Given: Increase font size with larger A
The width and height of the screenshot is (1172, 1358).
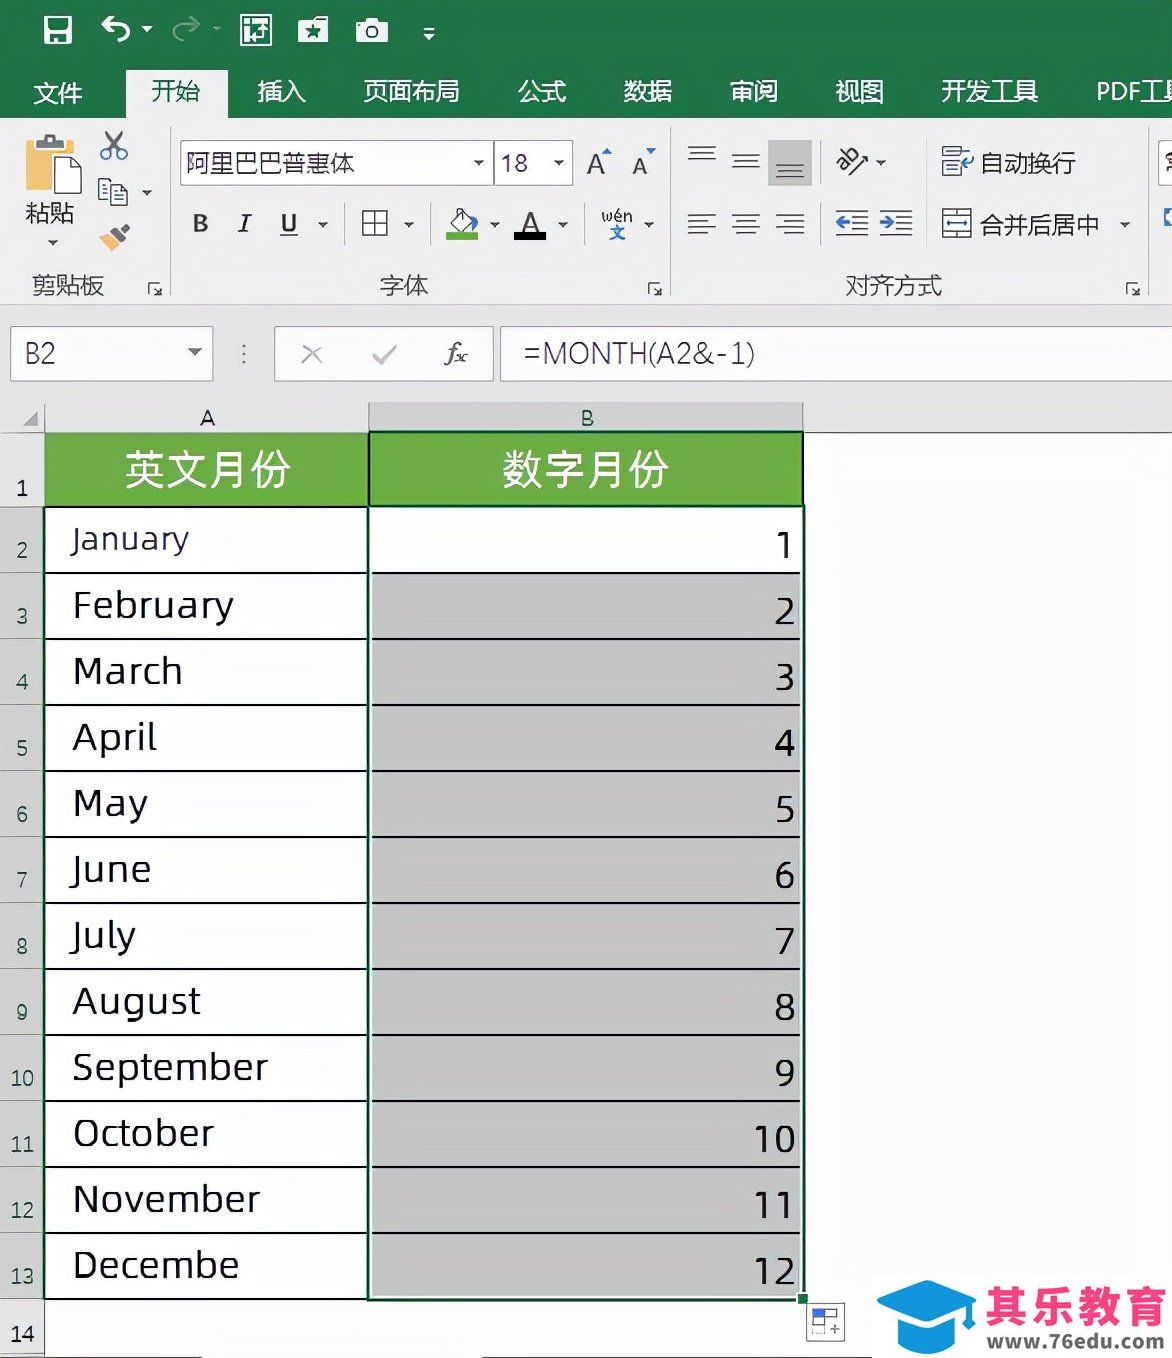Looking at the screenshot, I should (x=598, y=163).
